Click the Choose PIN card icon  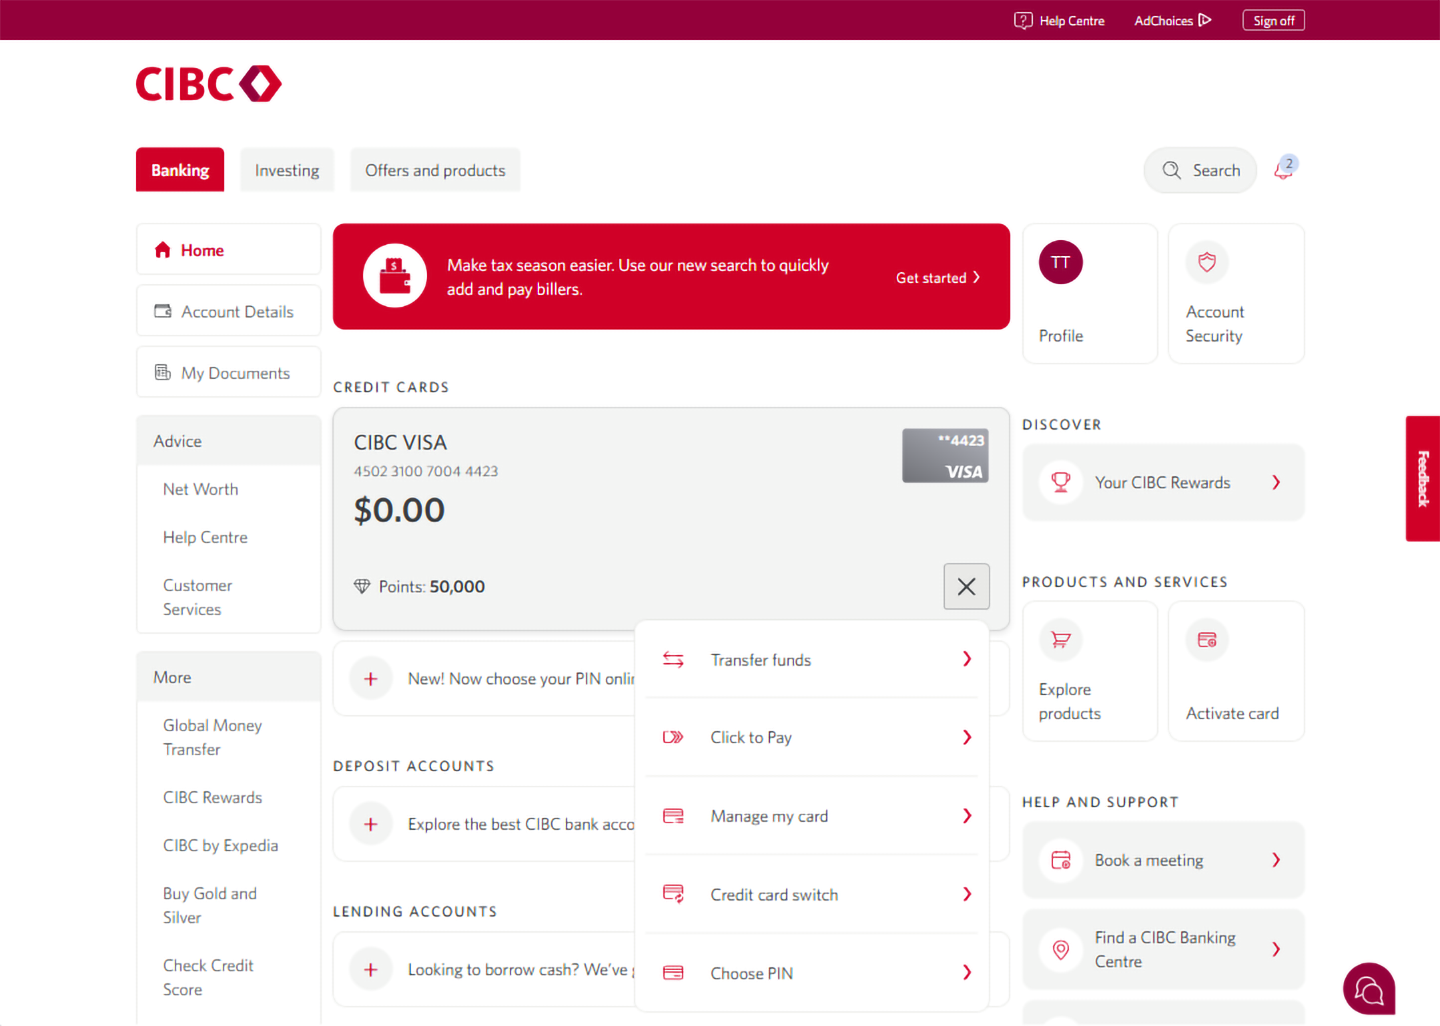[x=673, y=973]
